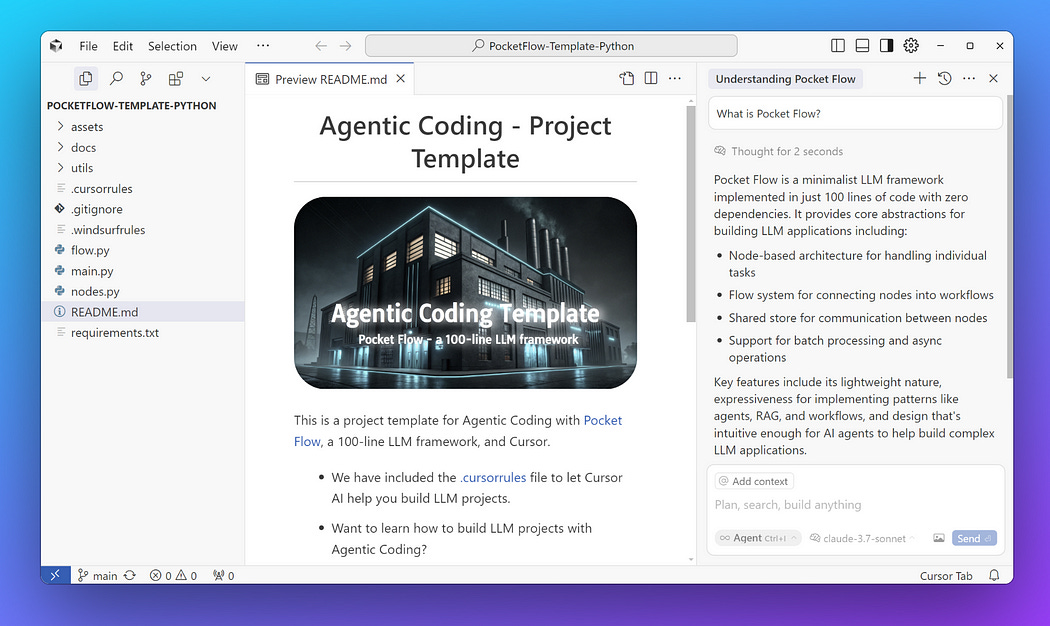Image resolution: width=1050 pixels, height=626 pixels.
Task: Open the claude-3.7-sonnet model dropdown
Action: point(863,537)
